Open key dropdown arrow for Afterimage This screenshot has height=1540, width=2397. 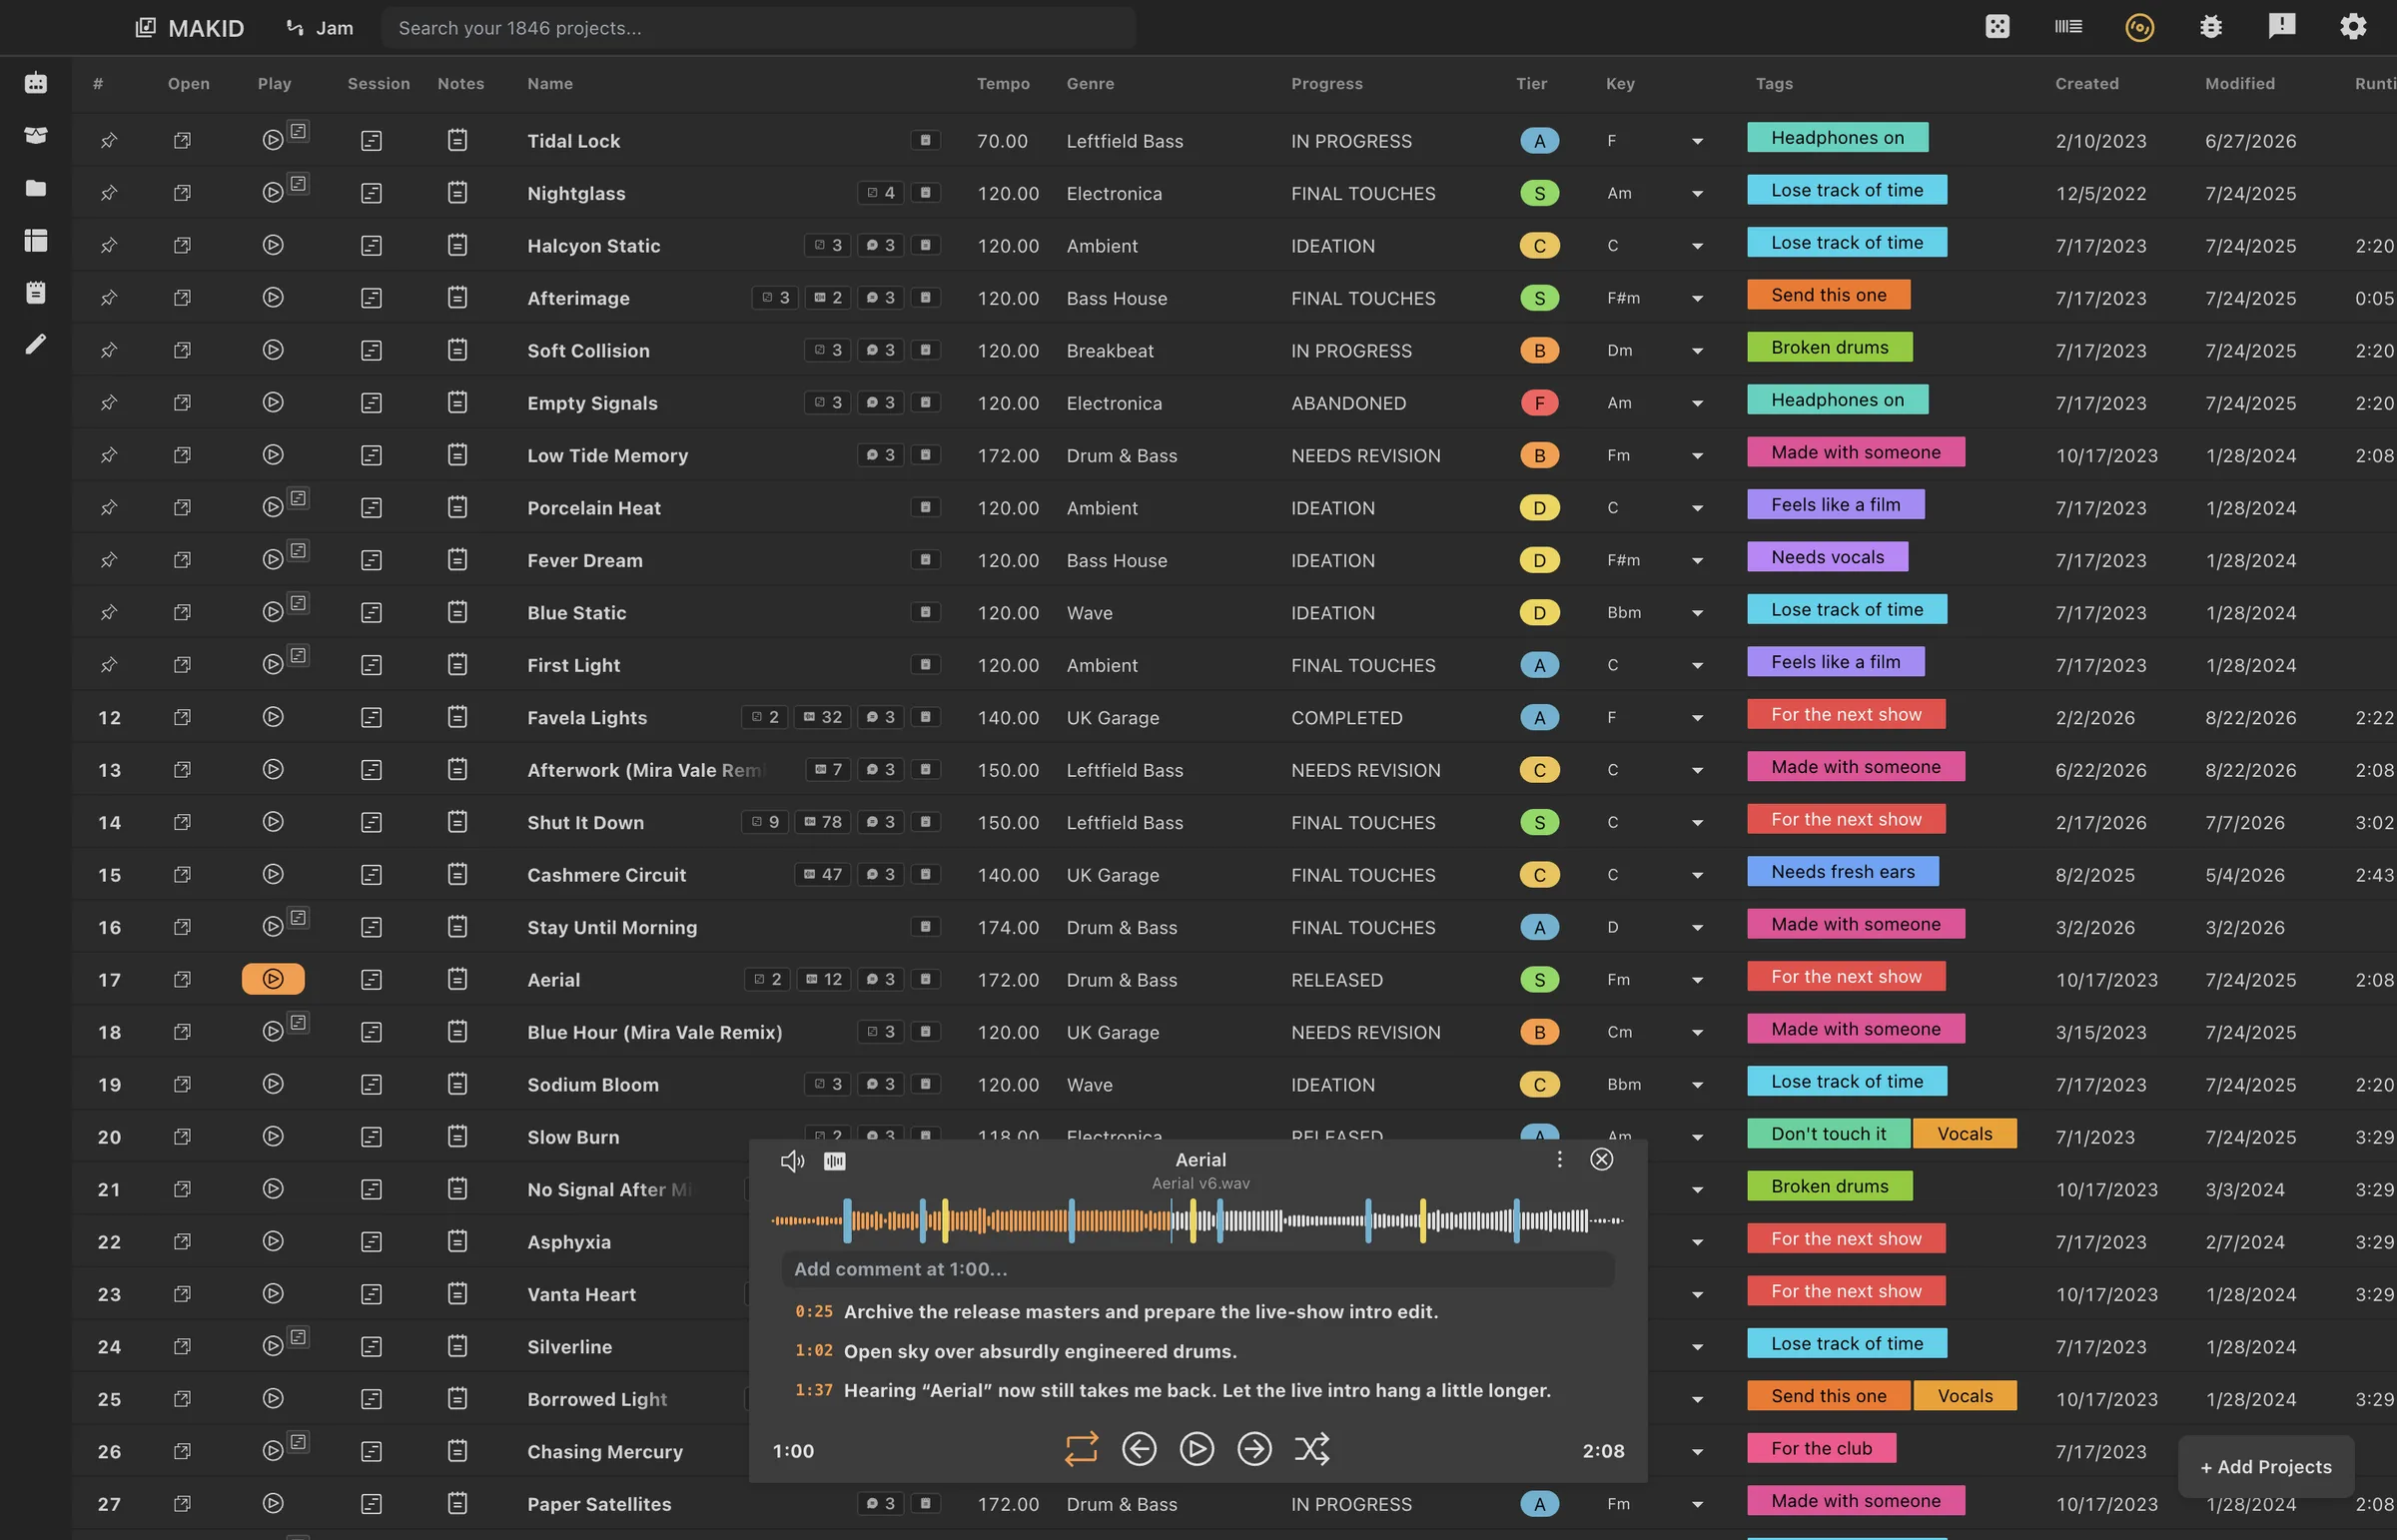coord(1697,298)
